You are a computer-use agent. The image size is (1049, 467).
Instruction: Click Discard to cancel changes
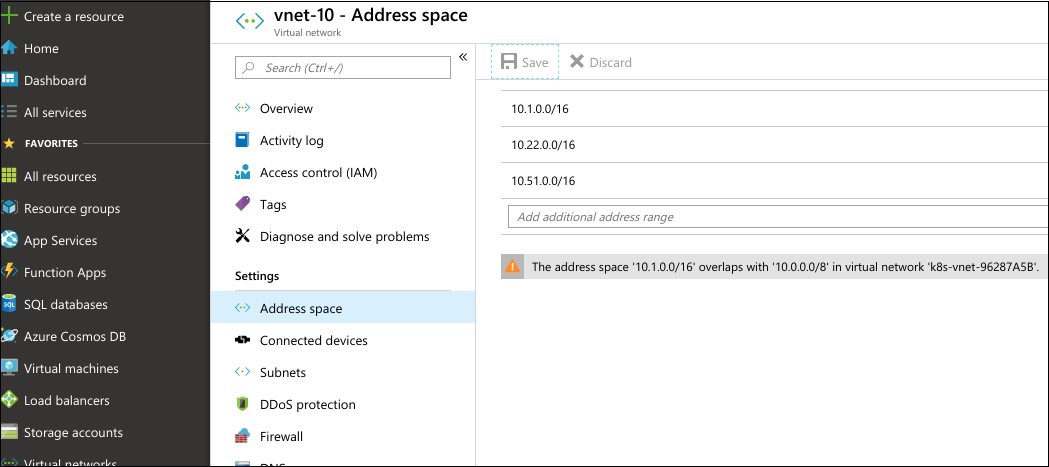coord(601,62)
